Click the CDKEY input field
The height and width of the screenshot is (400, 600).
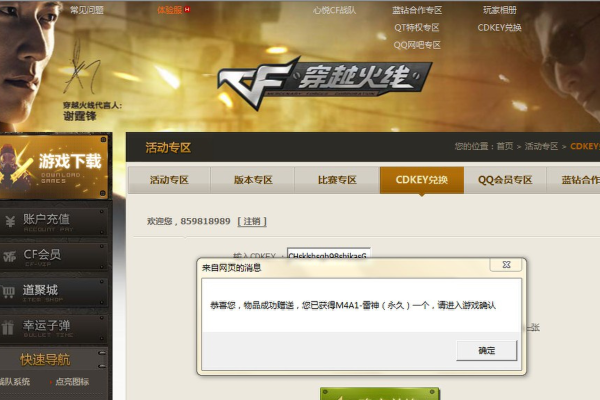(x=329, y=253)
